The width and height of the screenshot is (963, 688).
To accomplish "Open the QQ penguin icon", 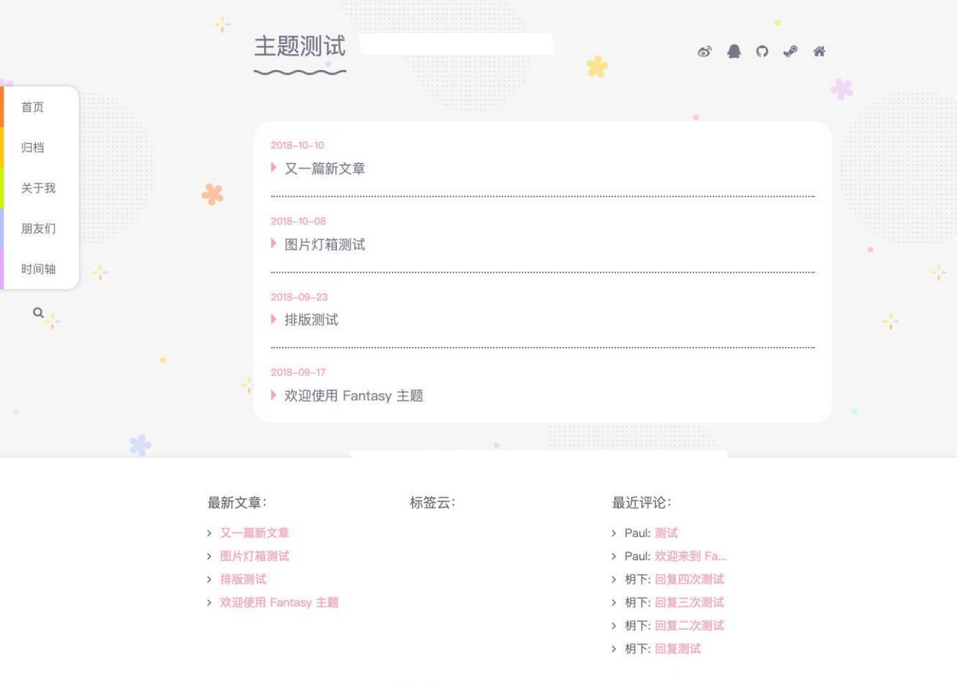I will (x=734, y=52).
